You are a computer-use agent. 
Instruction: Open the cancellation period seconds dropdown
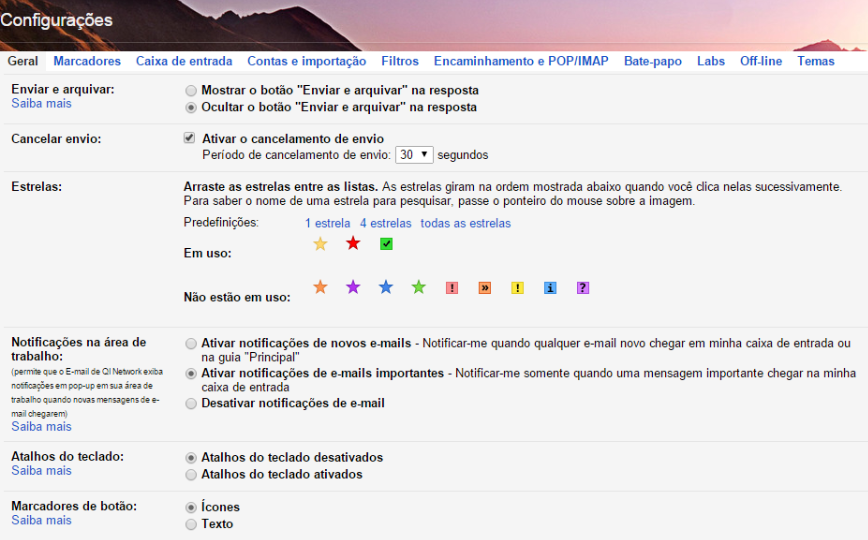[414, 155]
